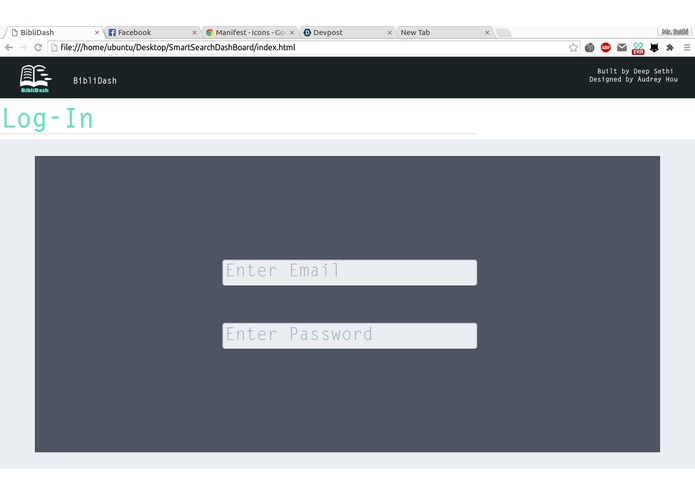Open the cat face extension icon
This screenshot has height=494, width=695.
tap(654, 47)
